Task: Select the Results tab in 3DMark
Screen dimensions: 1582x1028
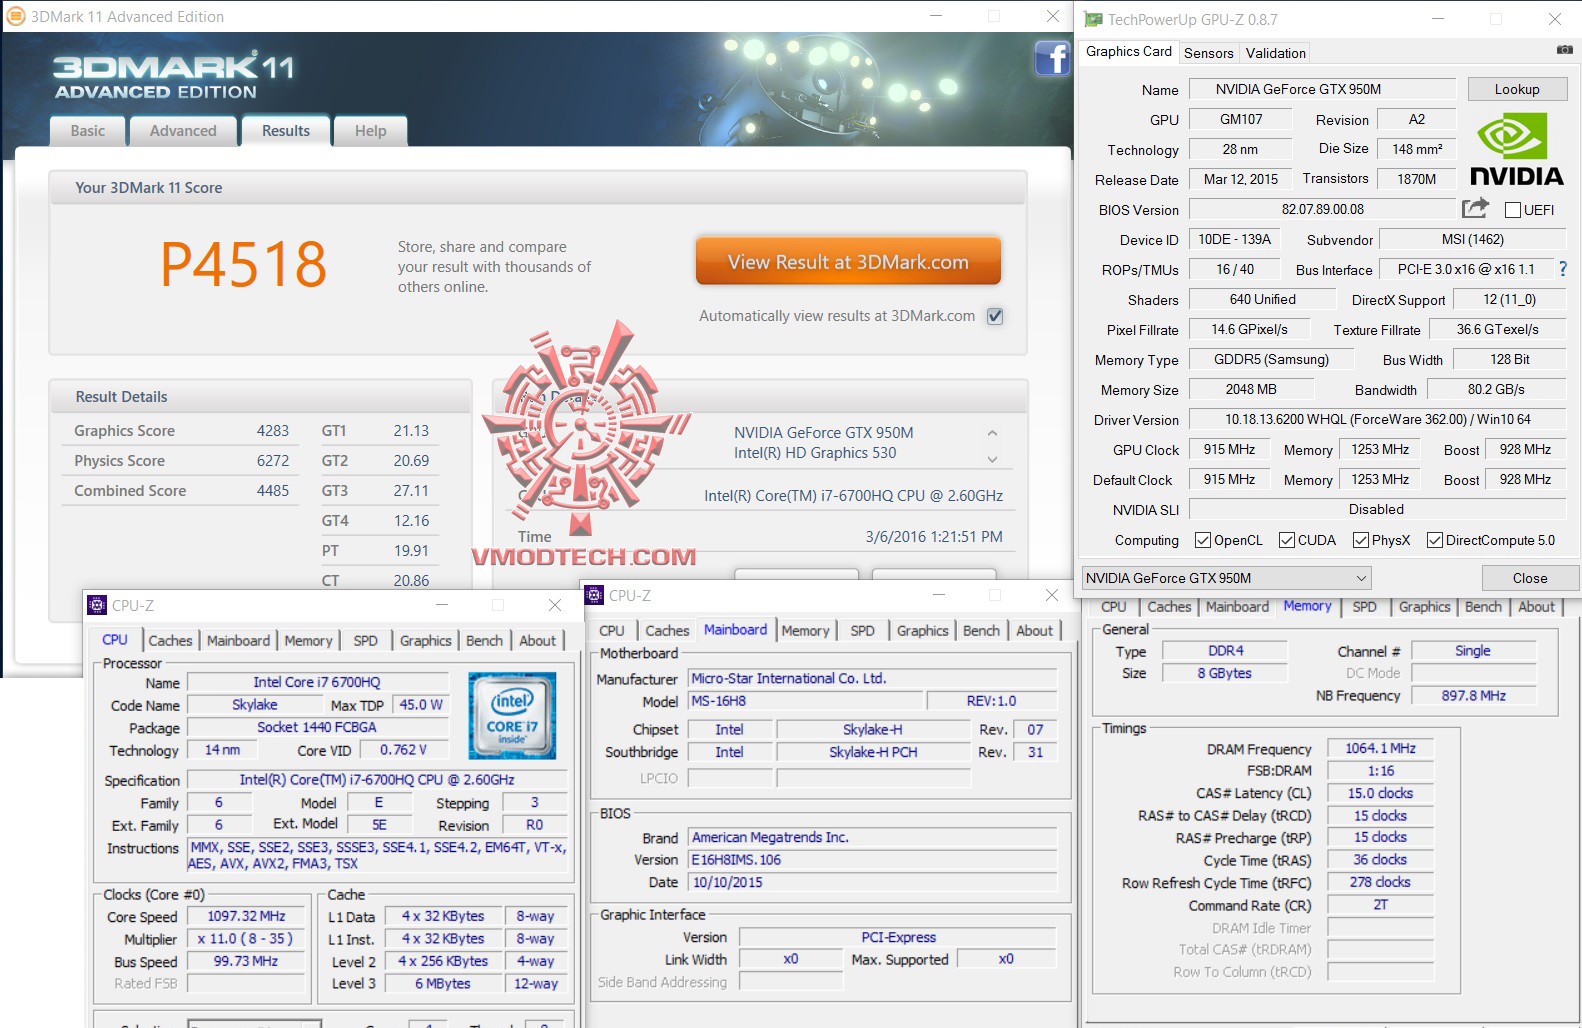Action: [286, 131]
